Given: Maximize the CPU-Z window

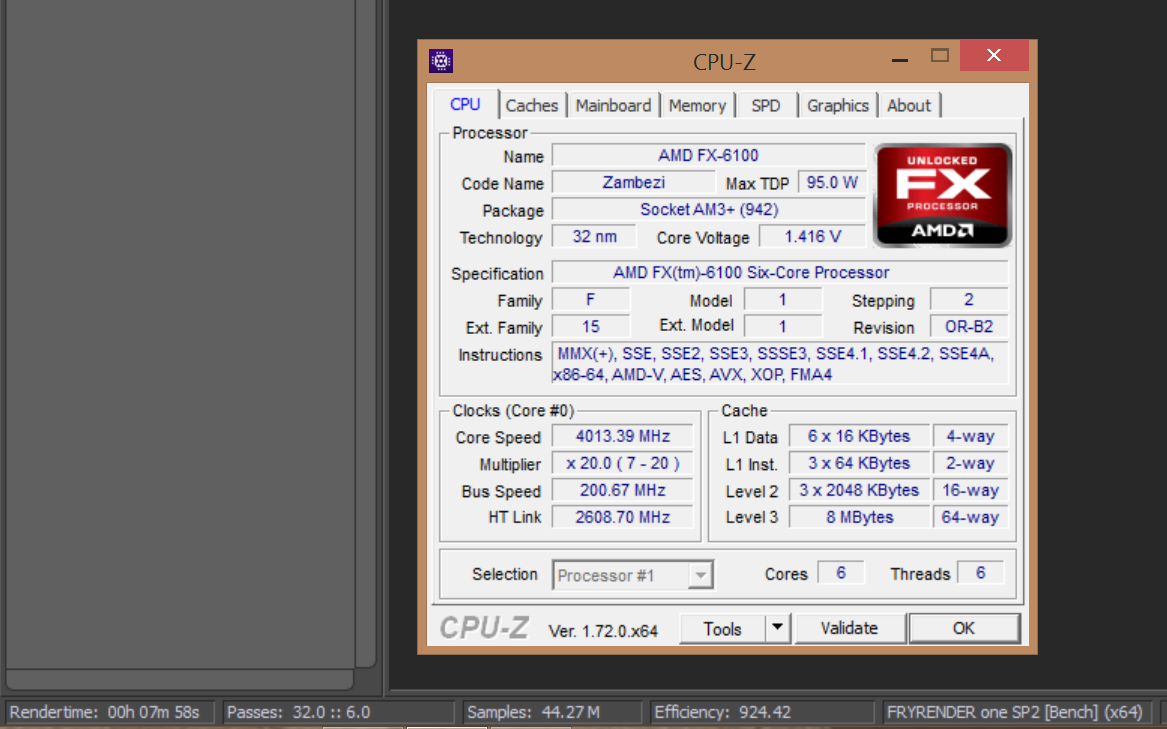Looking at the screenshot, I should pyautogui.click(x=939, y=56).
